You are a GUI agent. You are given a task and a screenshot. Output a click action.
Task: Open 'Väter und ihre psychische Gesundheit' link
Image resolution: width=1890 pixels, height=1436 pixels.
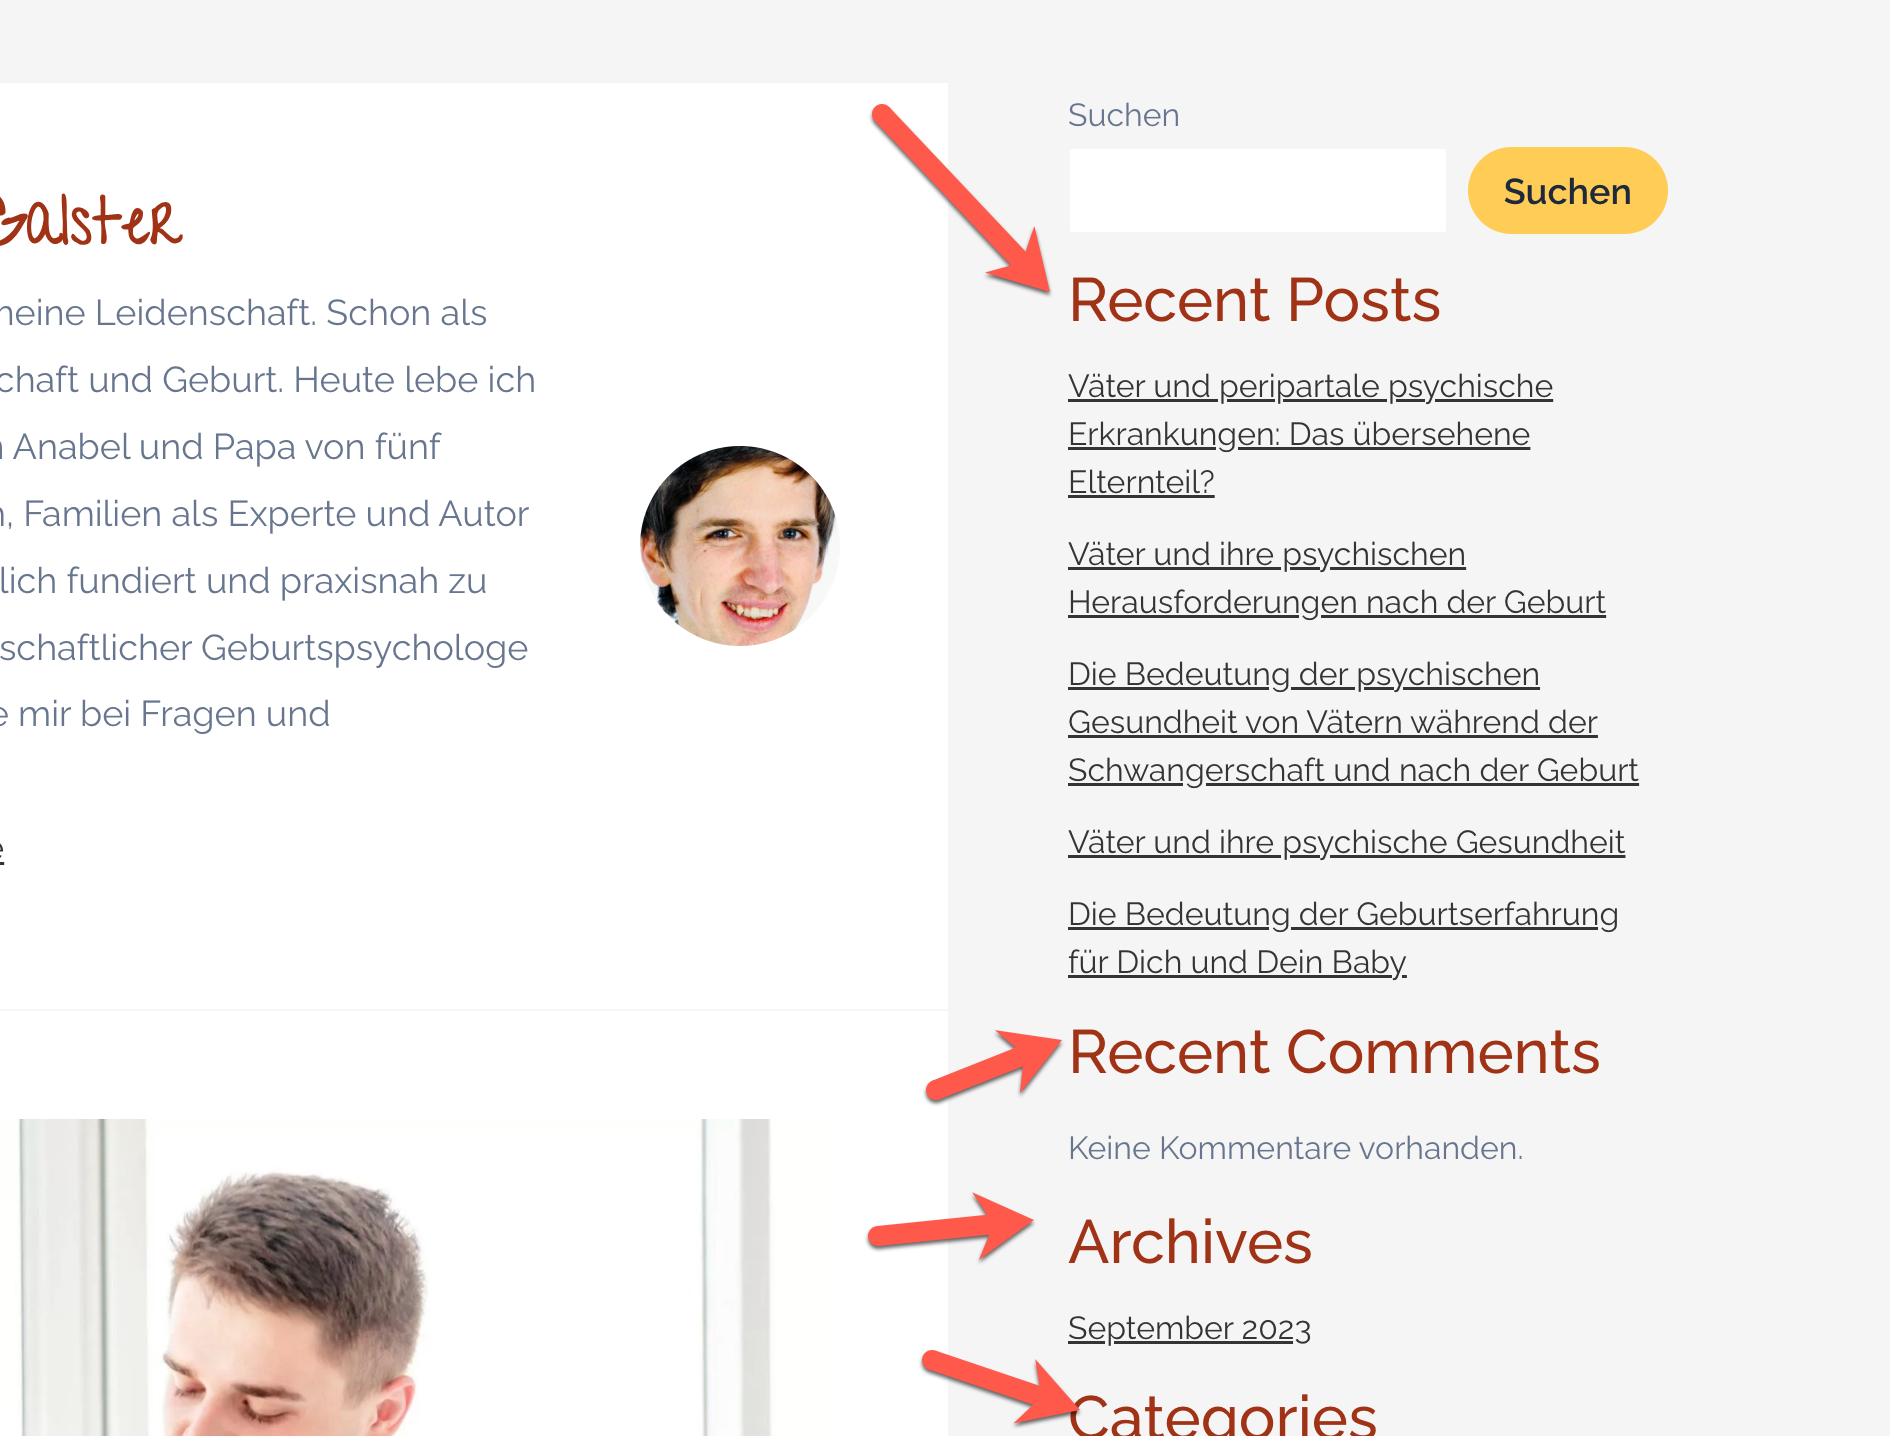pyautogui.click(x=1346, y=842)
